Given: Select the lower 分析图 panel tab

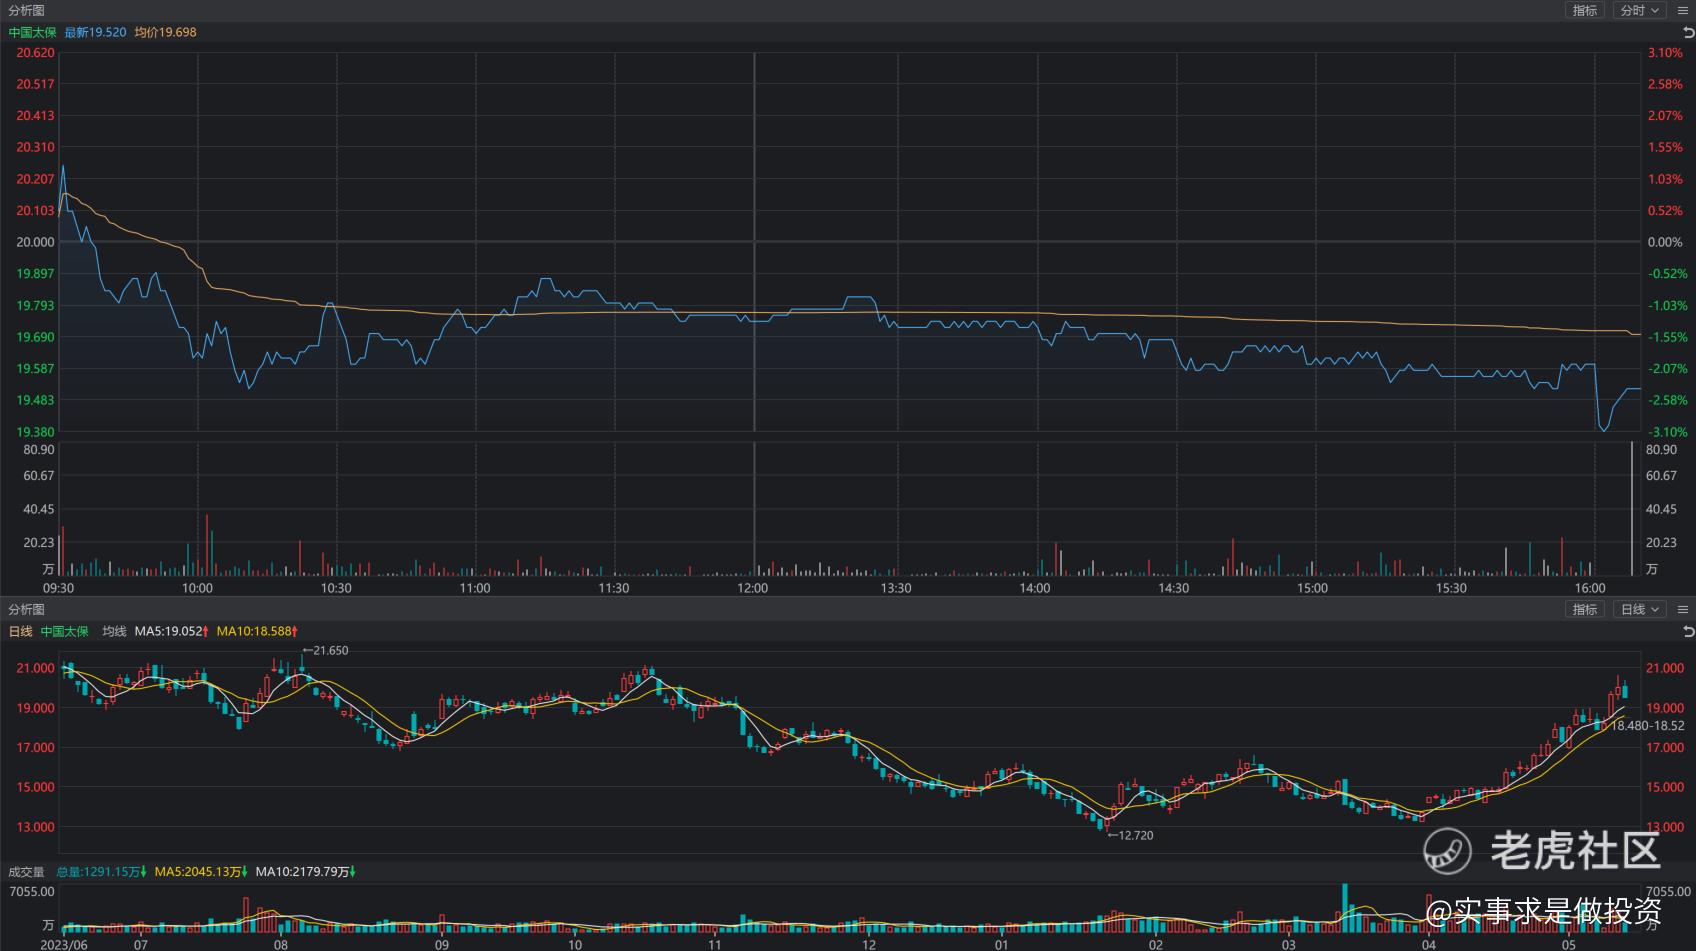Looking at the screenshot, I should pyautogui.click(x=27, y=609).
